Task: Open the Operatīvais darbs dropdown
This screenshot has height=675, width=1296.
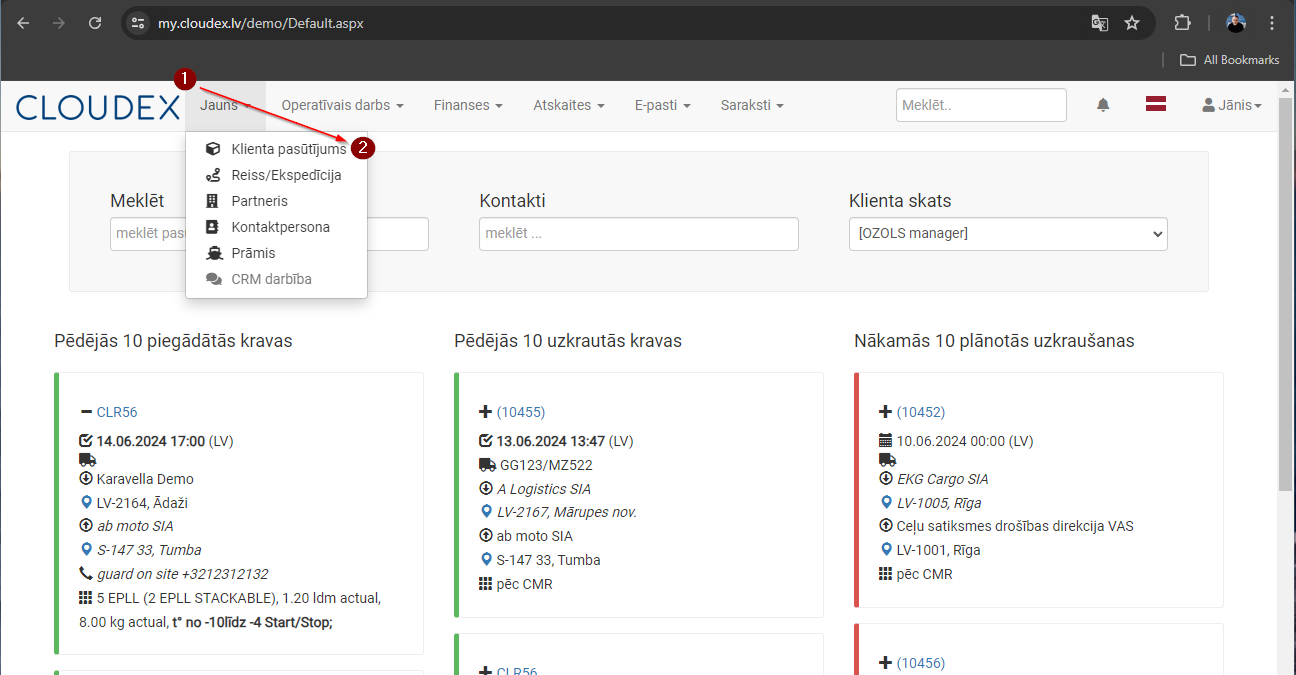Action: click(x=342, y=105)
